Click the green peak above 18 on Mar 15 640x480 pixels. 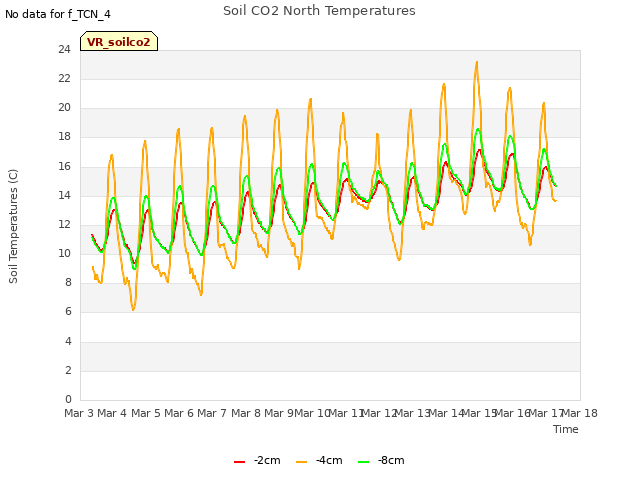[478, 129]
